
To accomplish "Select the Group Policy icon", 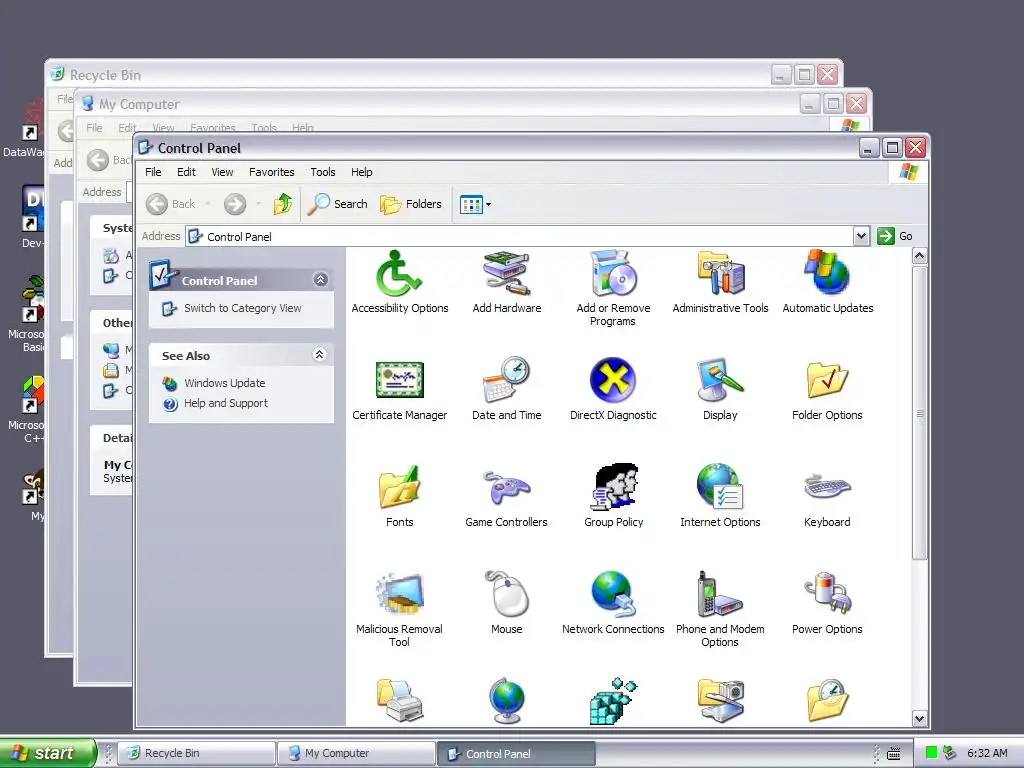I will (x=613, y=496).
